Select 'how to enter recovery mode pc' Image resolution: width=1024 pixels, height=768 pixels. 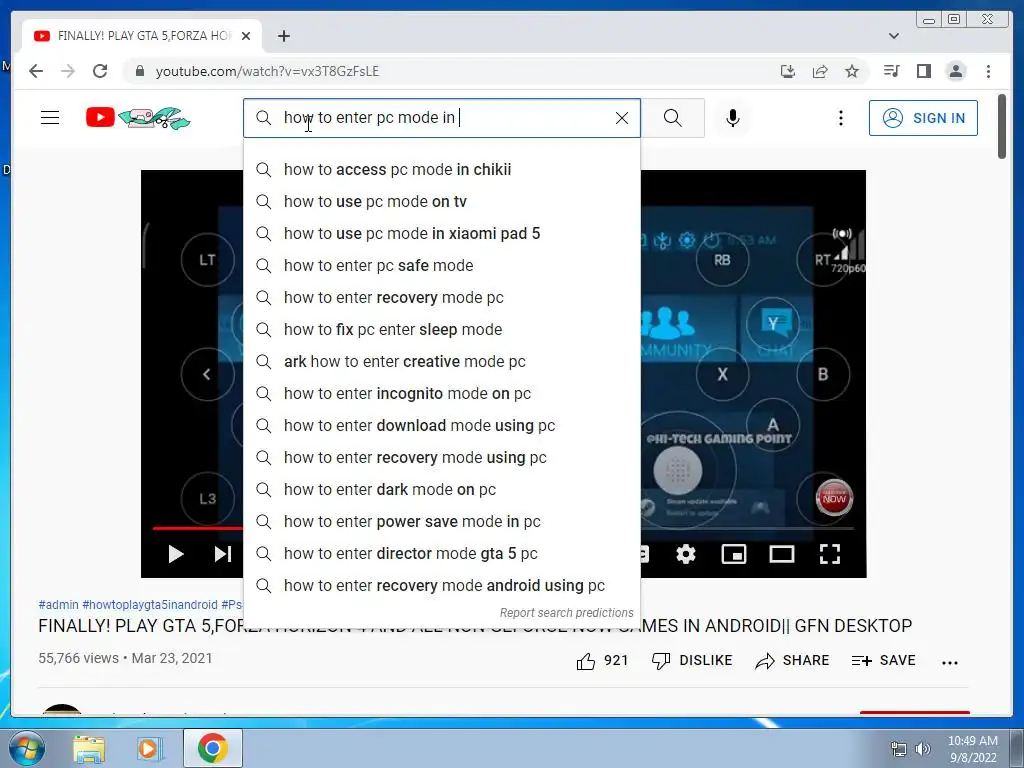(442, 298)
